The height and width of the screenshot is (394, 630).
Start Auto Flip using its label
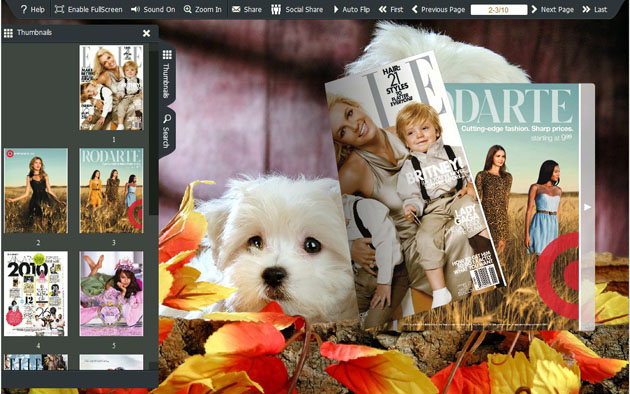pyautogui.click(x=356, y=9)
